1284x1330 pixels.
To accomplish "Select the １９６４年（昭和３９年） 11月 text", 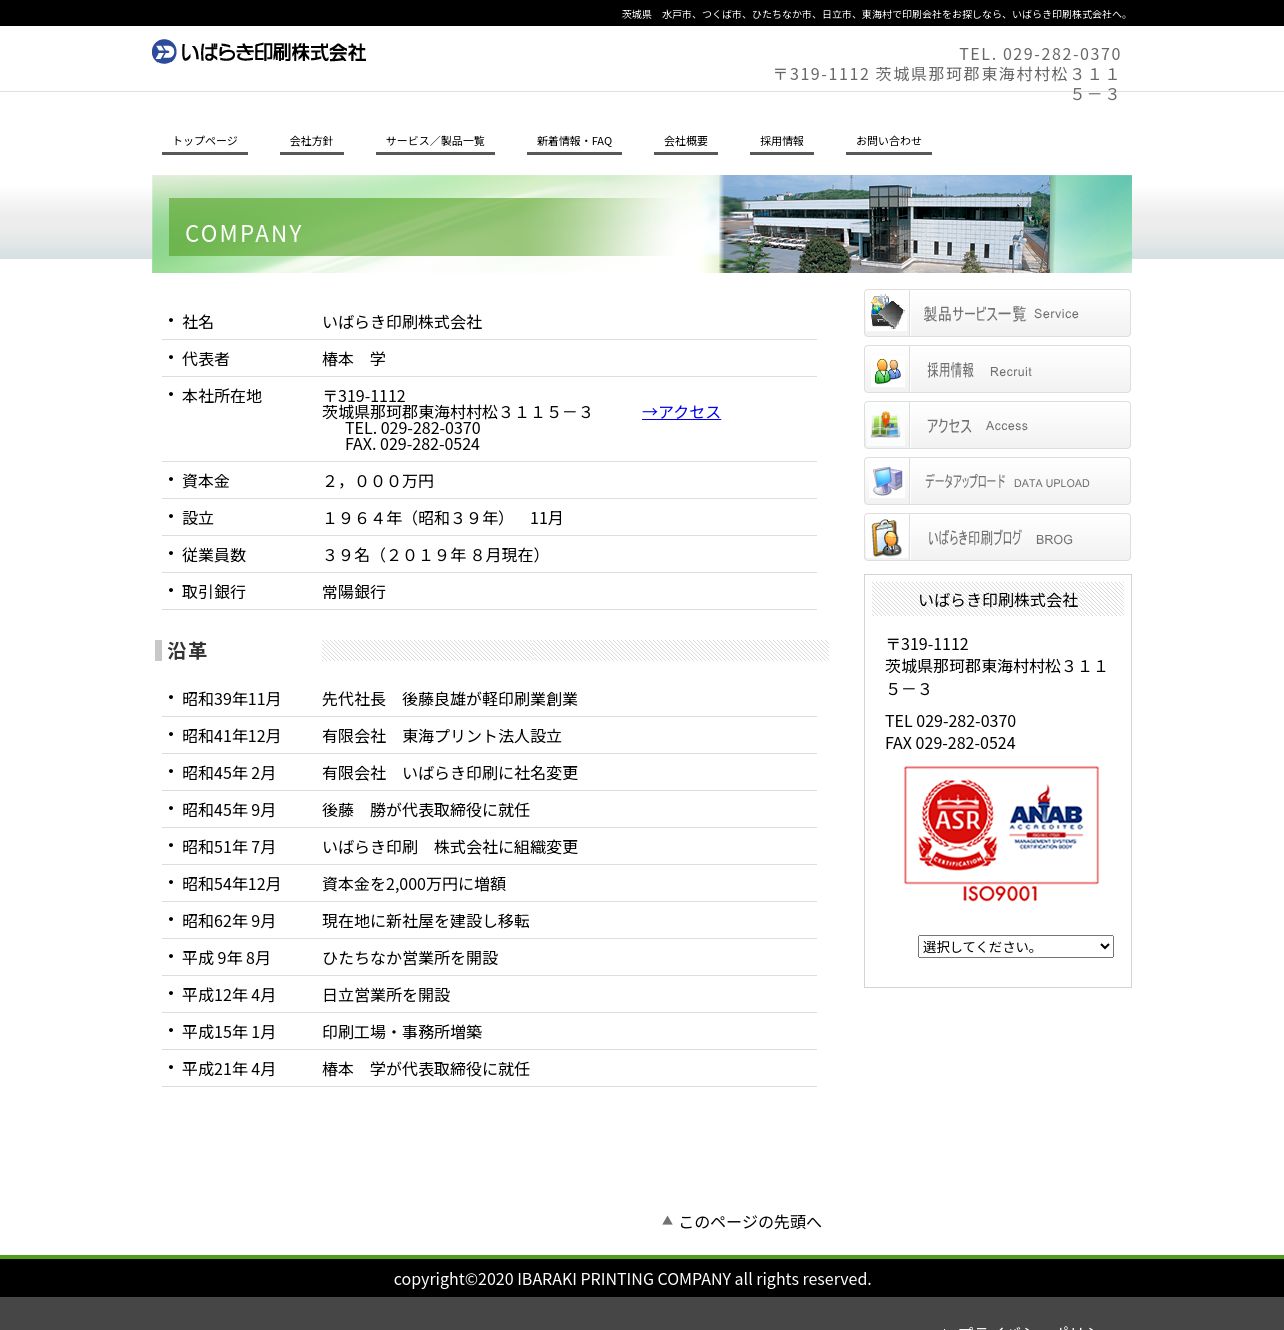I will (443, 518).
